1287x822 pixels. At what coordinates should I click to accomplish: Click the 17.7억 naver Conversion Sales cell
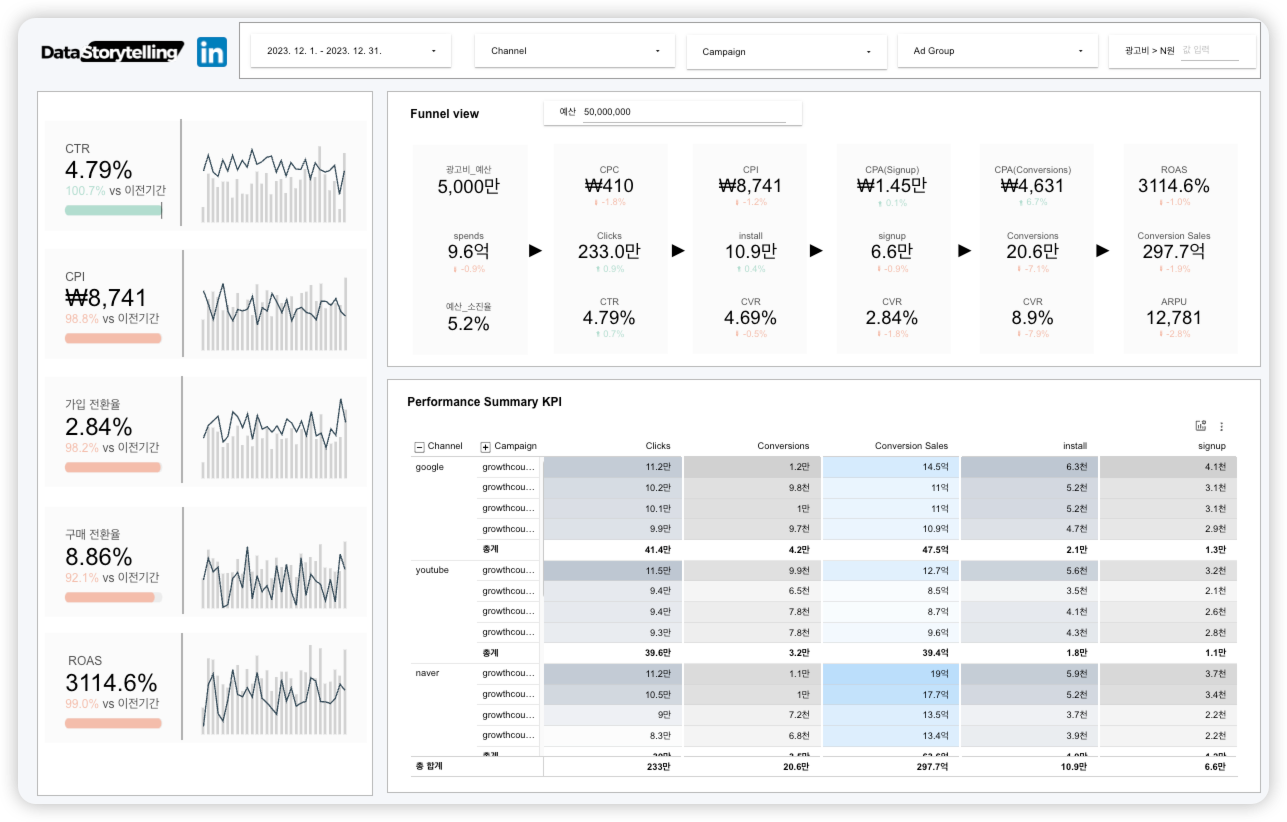[x=890, y=694]
